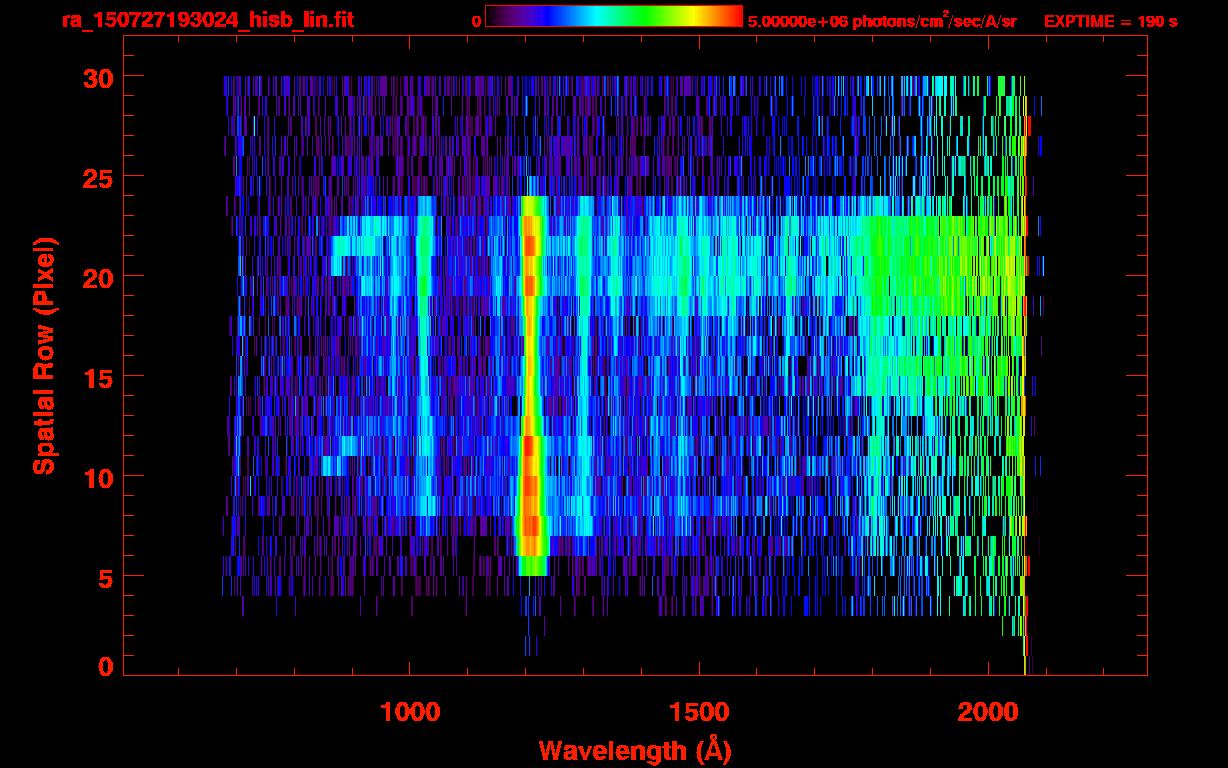The image size is (1228, 768).
Task: Select filename ra_150727193024_hisb_lin.fit text
Action: (x=207, y=20)
